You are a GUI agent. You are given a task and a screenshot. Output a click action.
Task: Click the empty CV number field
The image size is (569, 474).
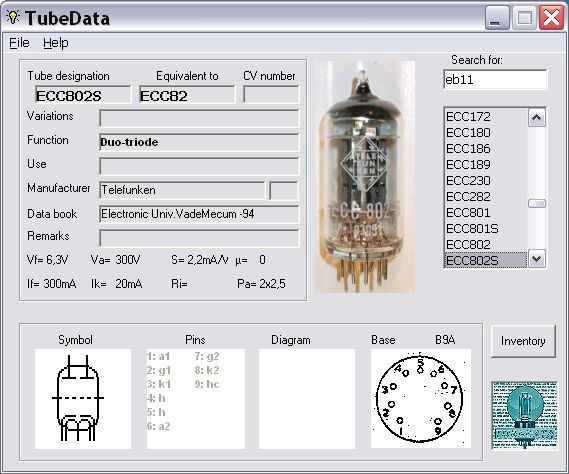point(271,95)
